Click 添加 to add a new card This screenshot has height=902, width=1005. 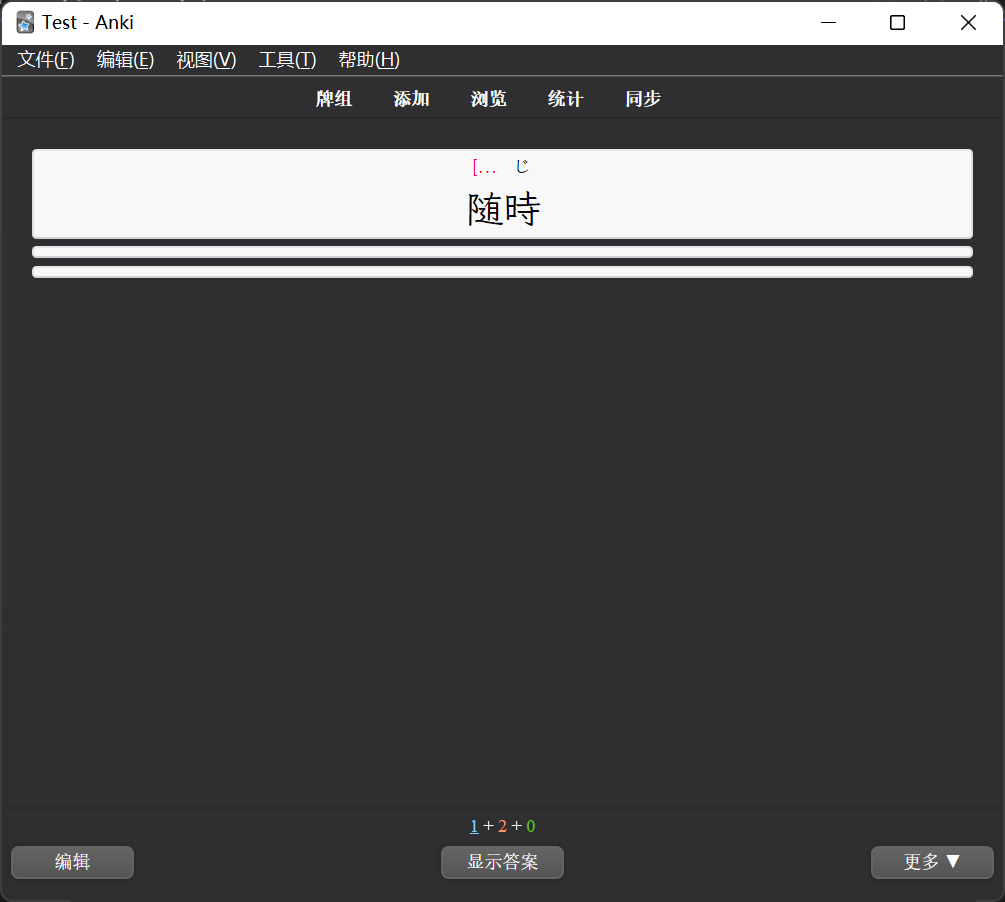click(411, 99)
